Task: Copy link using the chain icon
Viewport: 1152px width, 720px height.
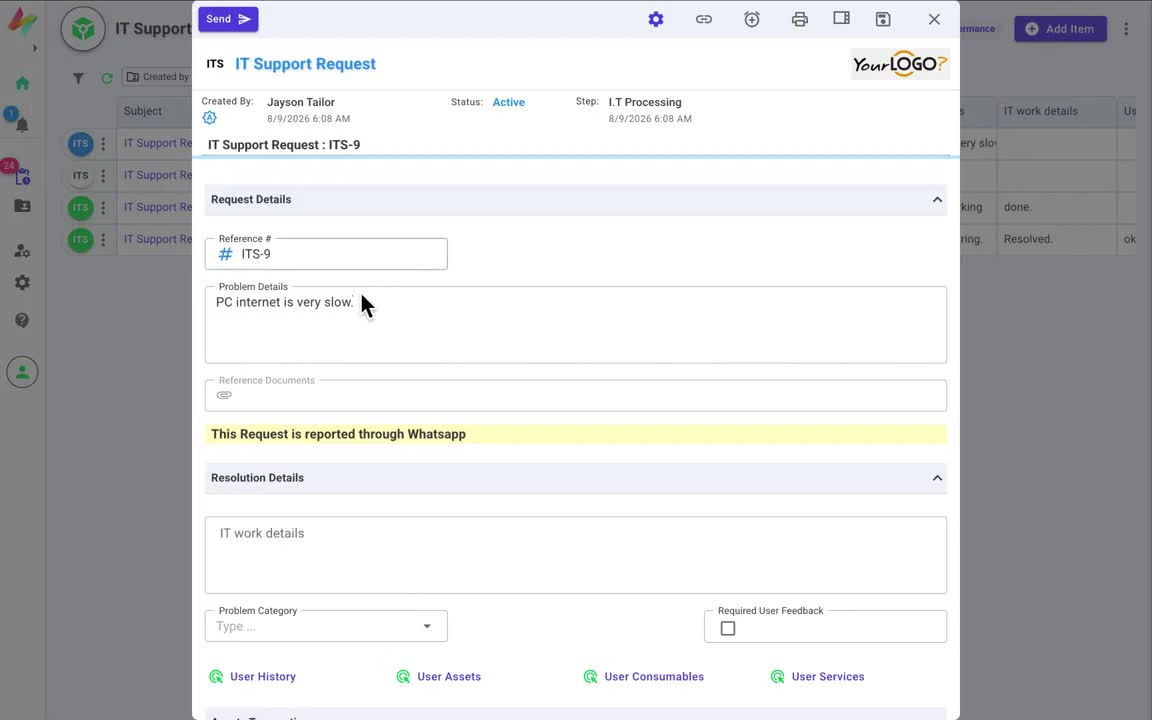Action: [x=704, y=20]
